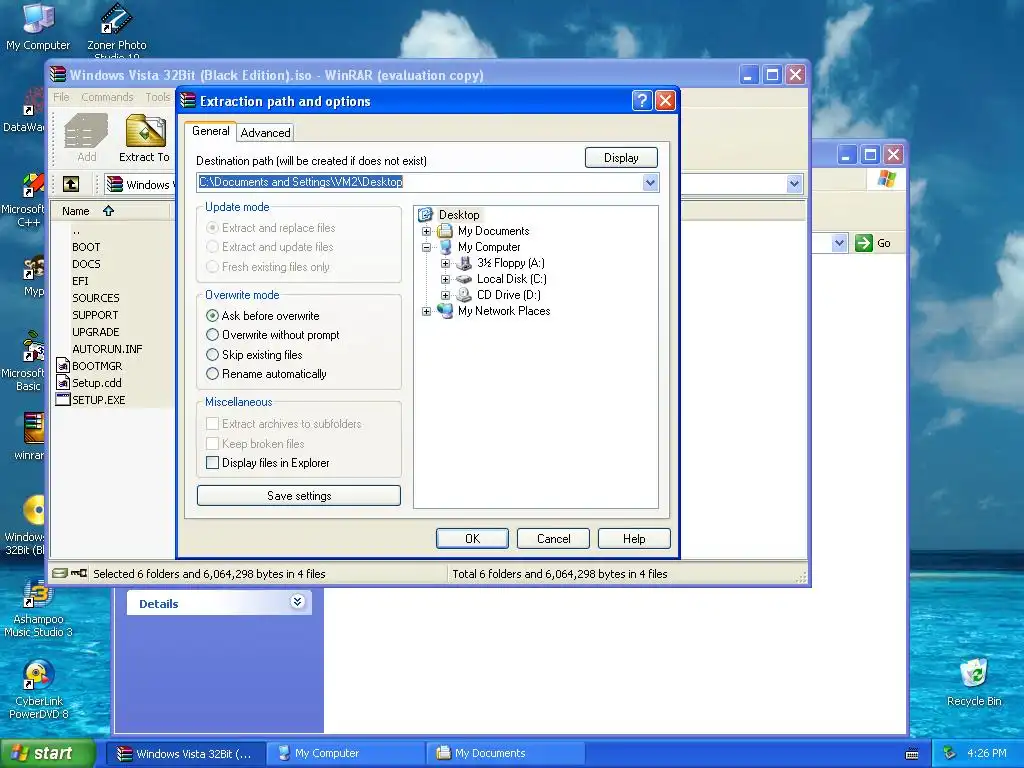Select Extract and replace files radio

pyautogui.click(x=212, y=227)
